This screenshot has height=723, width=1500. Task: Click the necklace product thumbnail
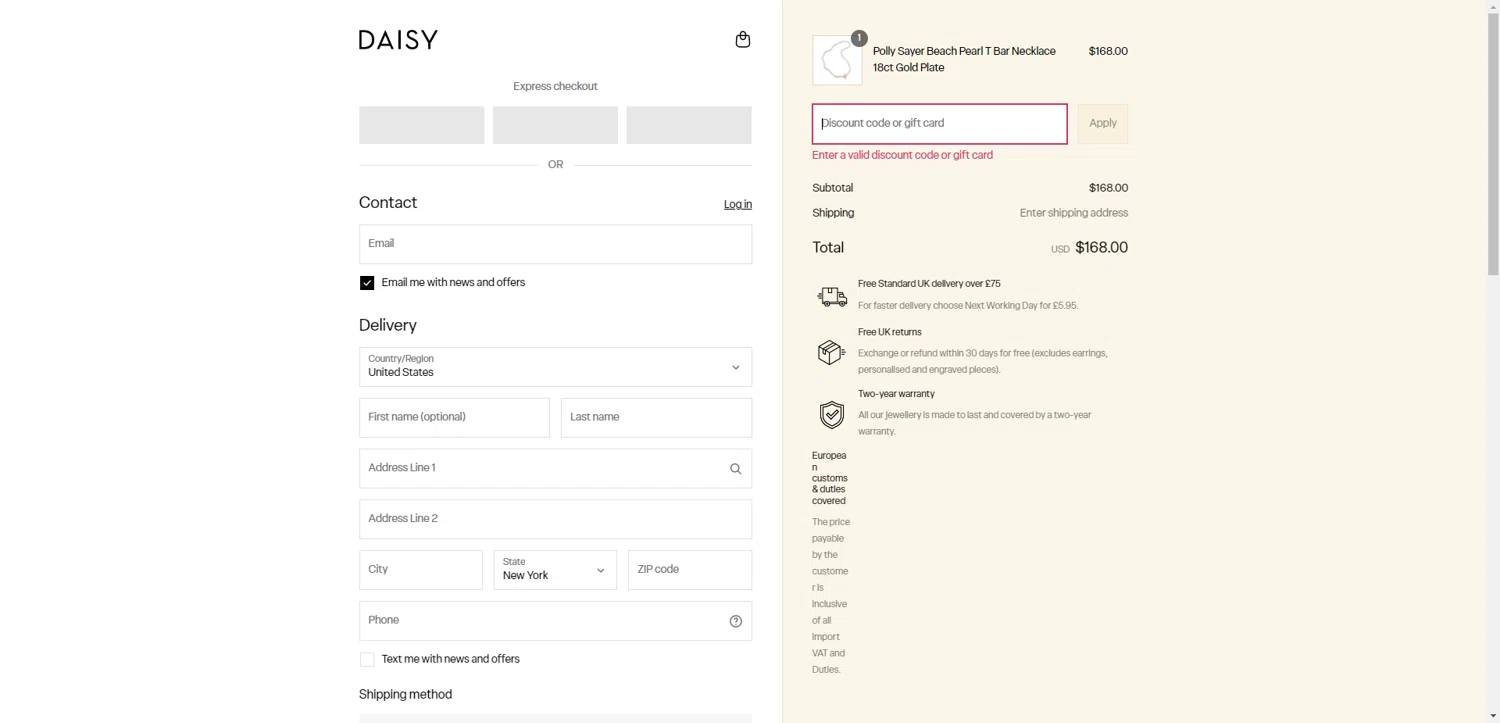click(x=837, y=61)
